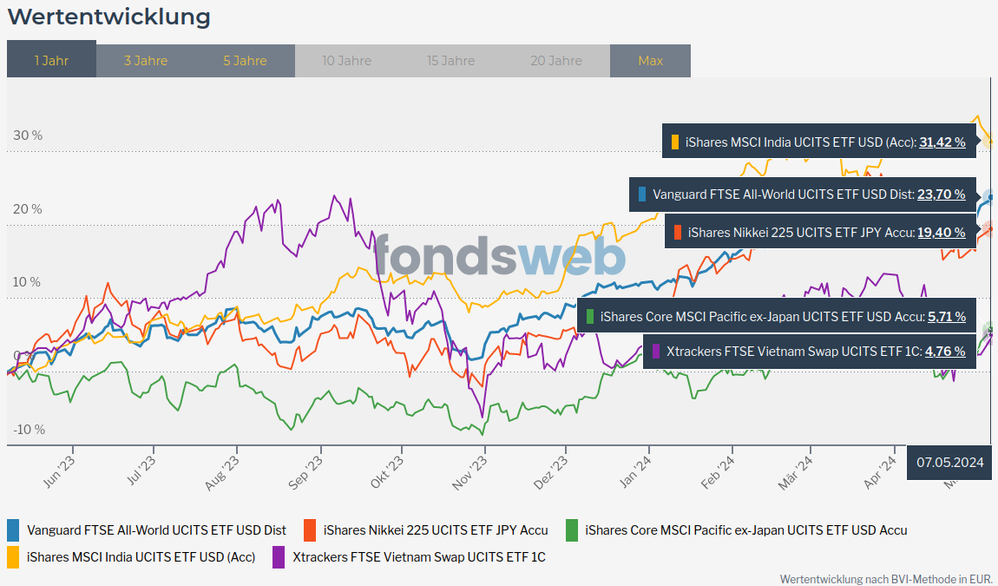Toggle iShares Nikkei 225 series in legend
This screenshot has width=998, height=586.
click(x=436, y=530)
